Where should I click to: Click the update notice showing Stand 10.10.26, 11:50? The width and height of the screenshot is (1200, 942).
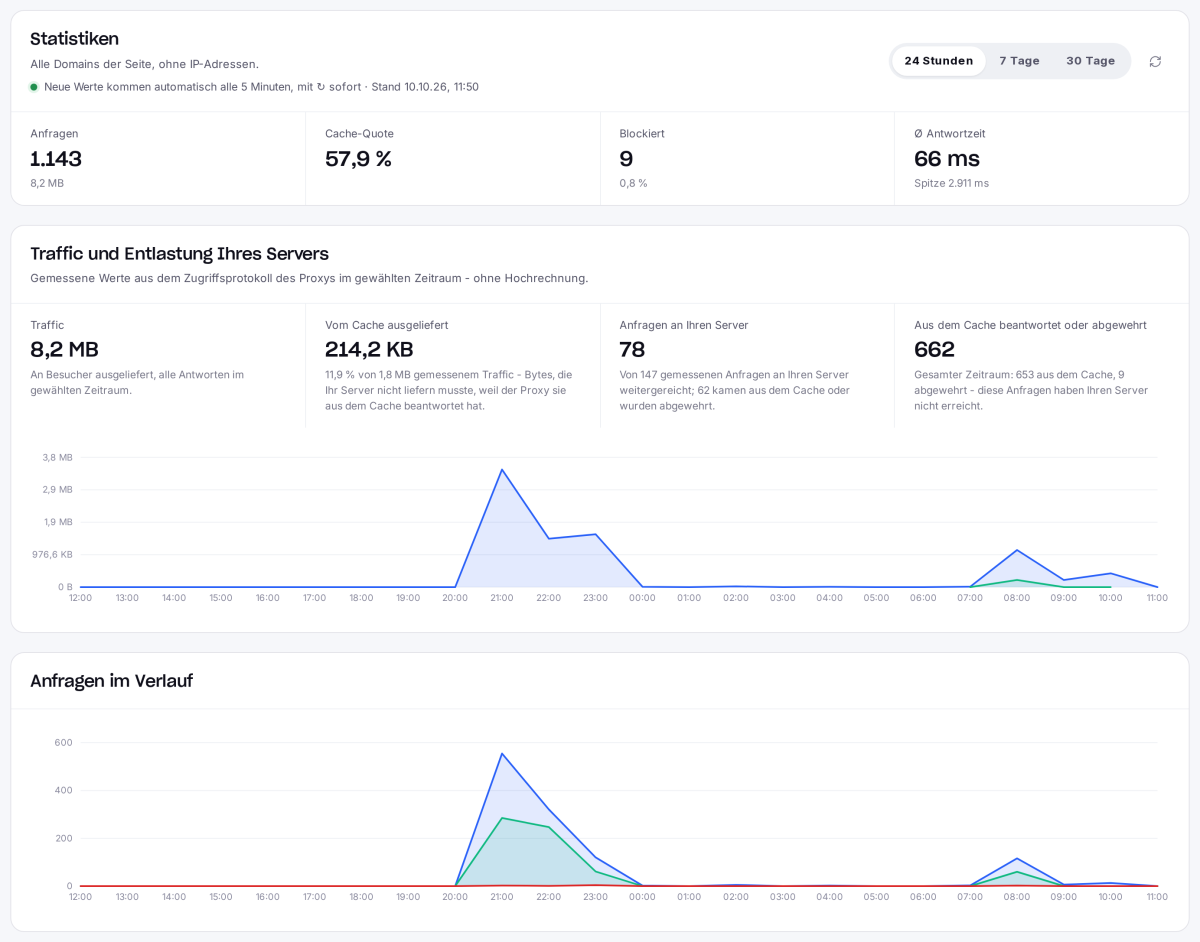click(261, 87)
